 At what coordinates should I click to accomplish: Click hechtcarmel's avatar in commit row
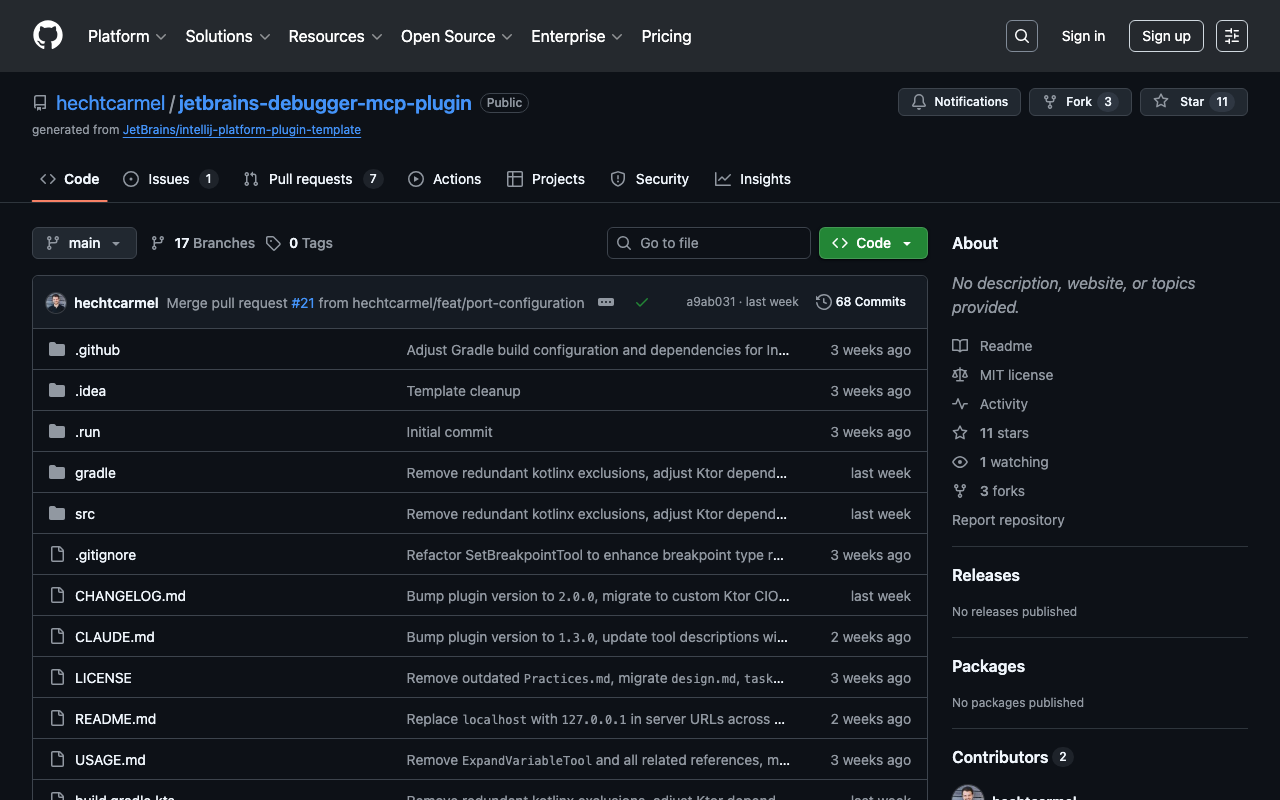tap(56, 302)
